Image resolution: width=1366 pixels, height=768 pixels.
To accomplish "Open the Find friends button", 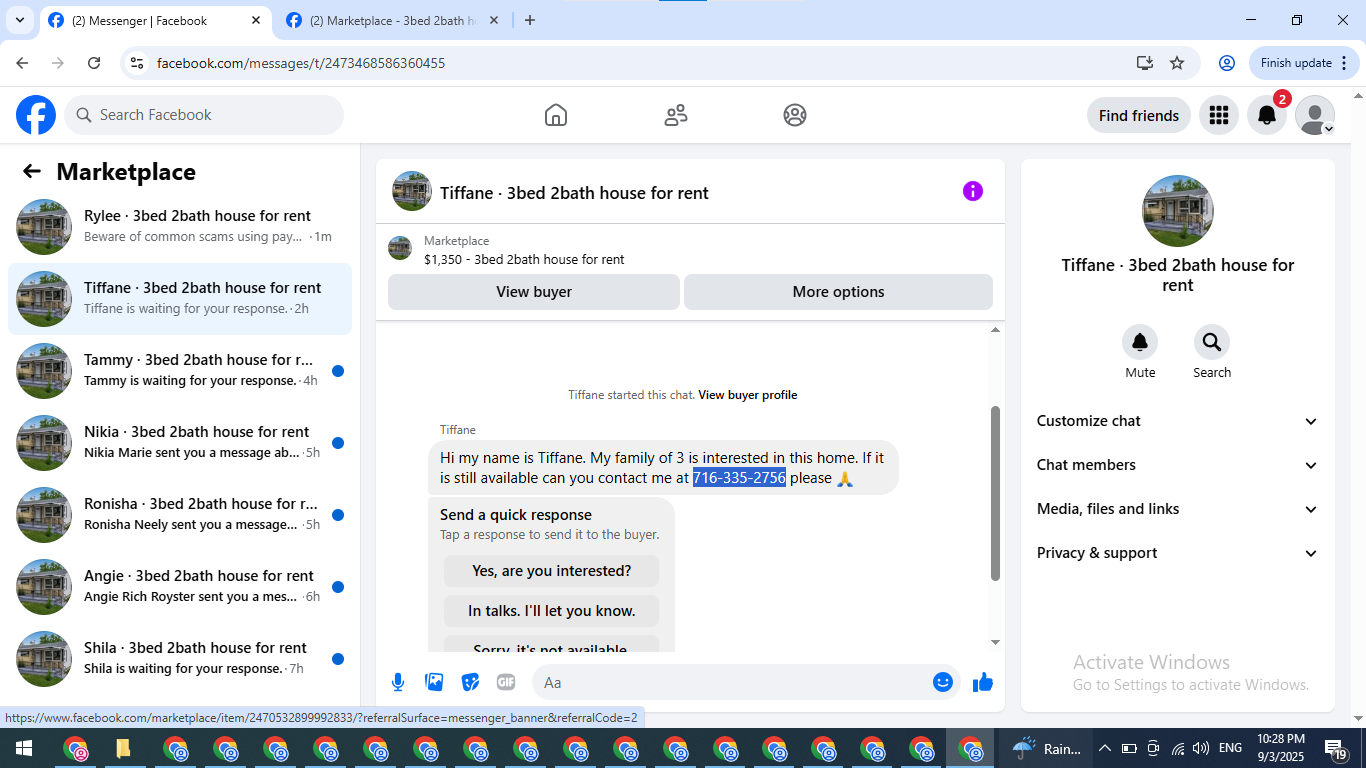I will point(1139,115).
